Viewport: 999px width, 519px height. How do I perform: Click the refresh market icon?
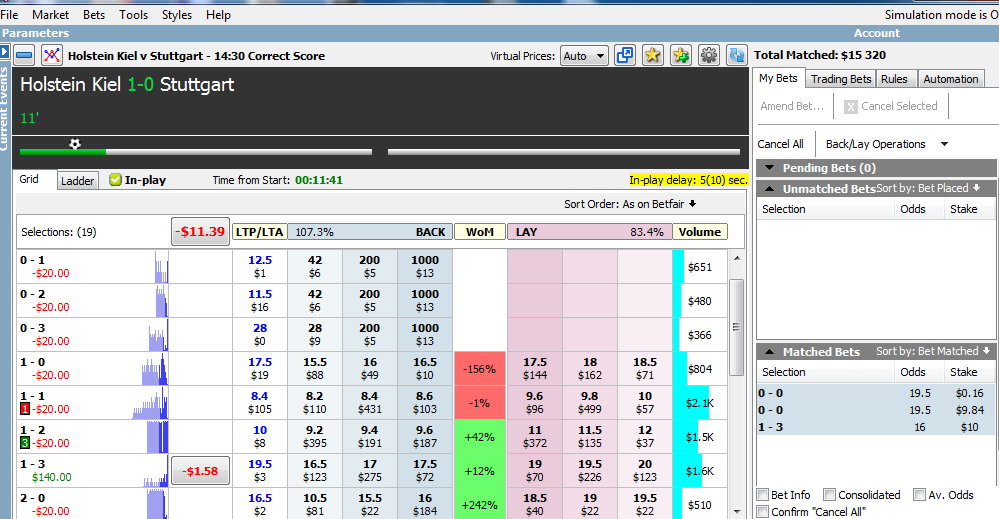[737, 55]
